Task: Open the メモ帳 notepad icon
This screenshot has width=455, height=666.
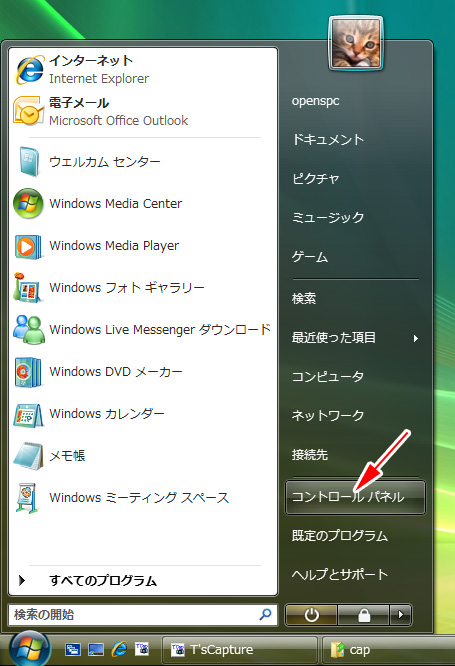Action: coord(28,456)
